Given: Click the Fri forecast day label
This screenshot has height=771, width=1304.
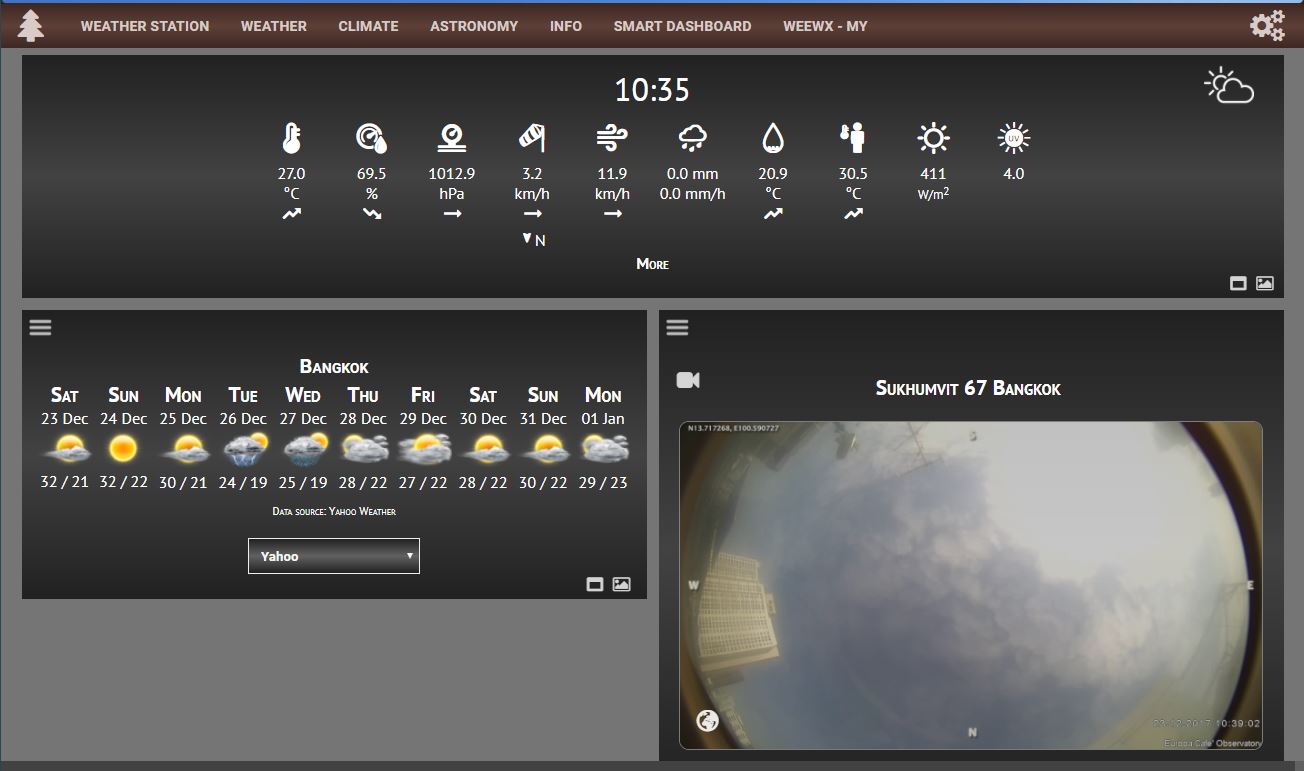Looking at the screenshot, I should pos(423,395).
